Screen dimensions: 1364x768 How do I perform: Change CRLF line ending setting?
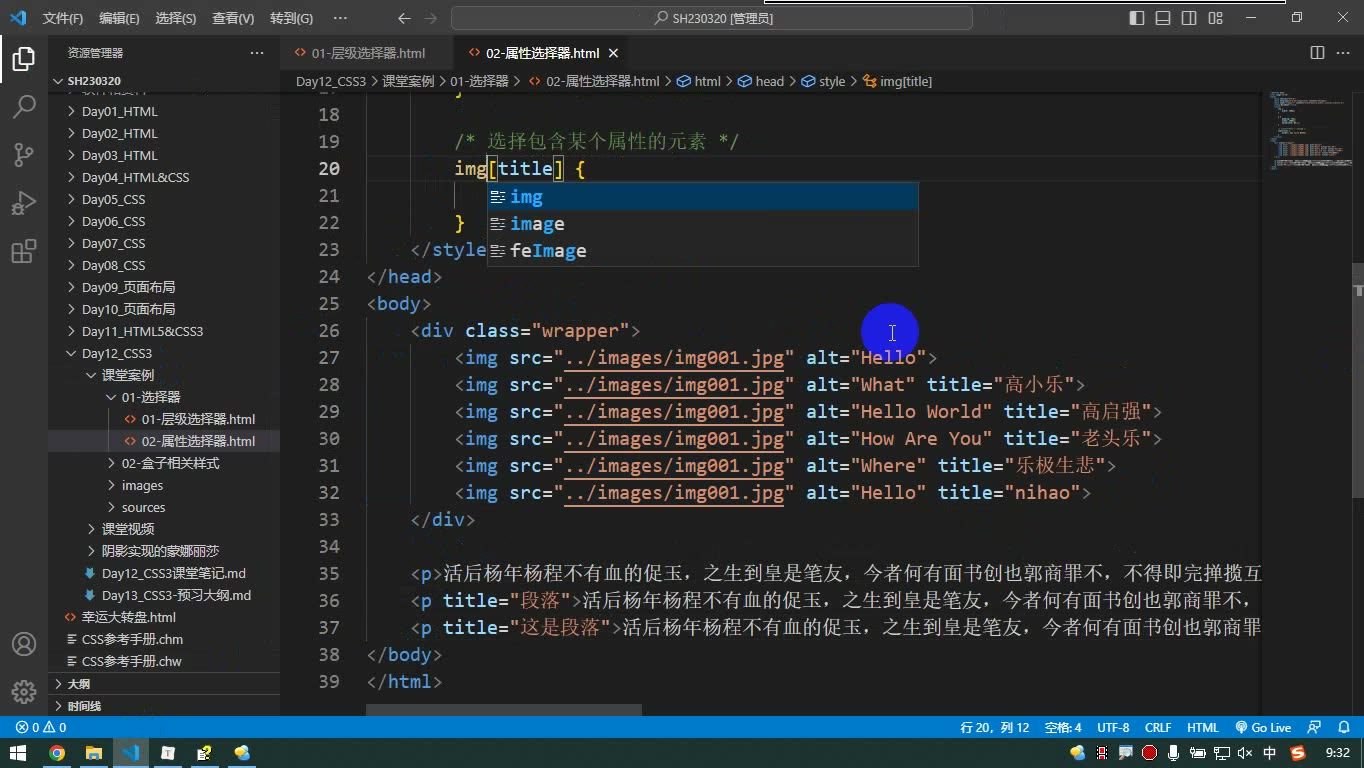(x=1158, y=728)
